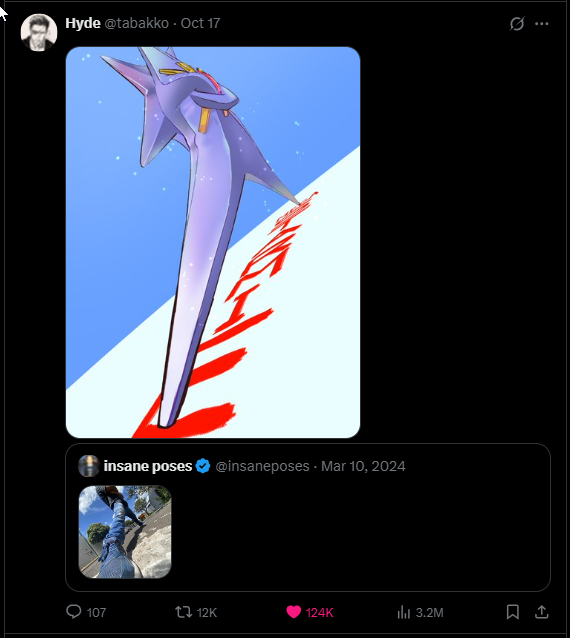Click the 12K repost count

click(207, 612)
